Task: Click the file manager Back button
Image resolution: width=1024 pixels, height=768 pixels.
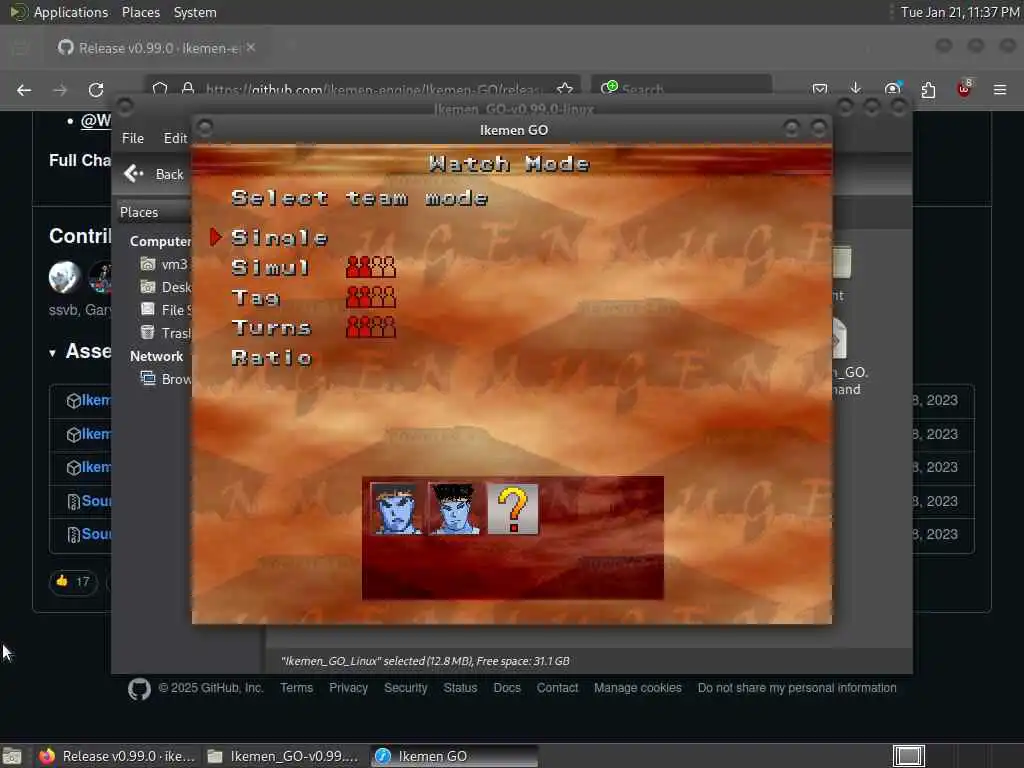Action: pyautogui.click(x=153, y=174)
